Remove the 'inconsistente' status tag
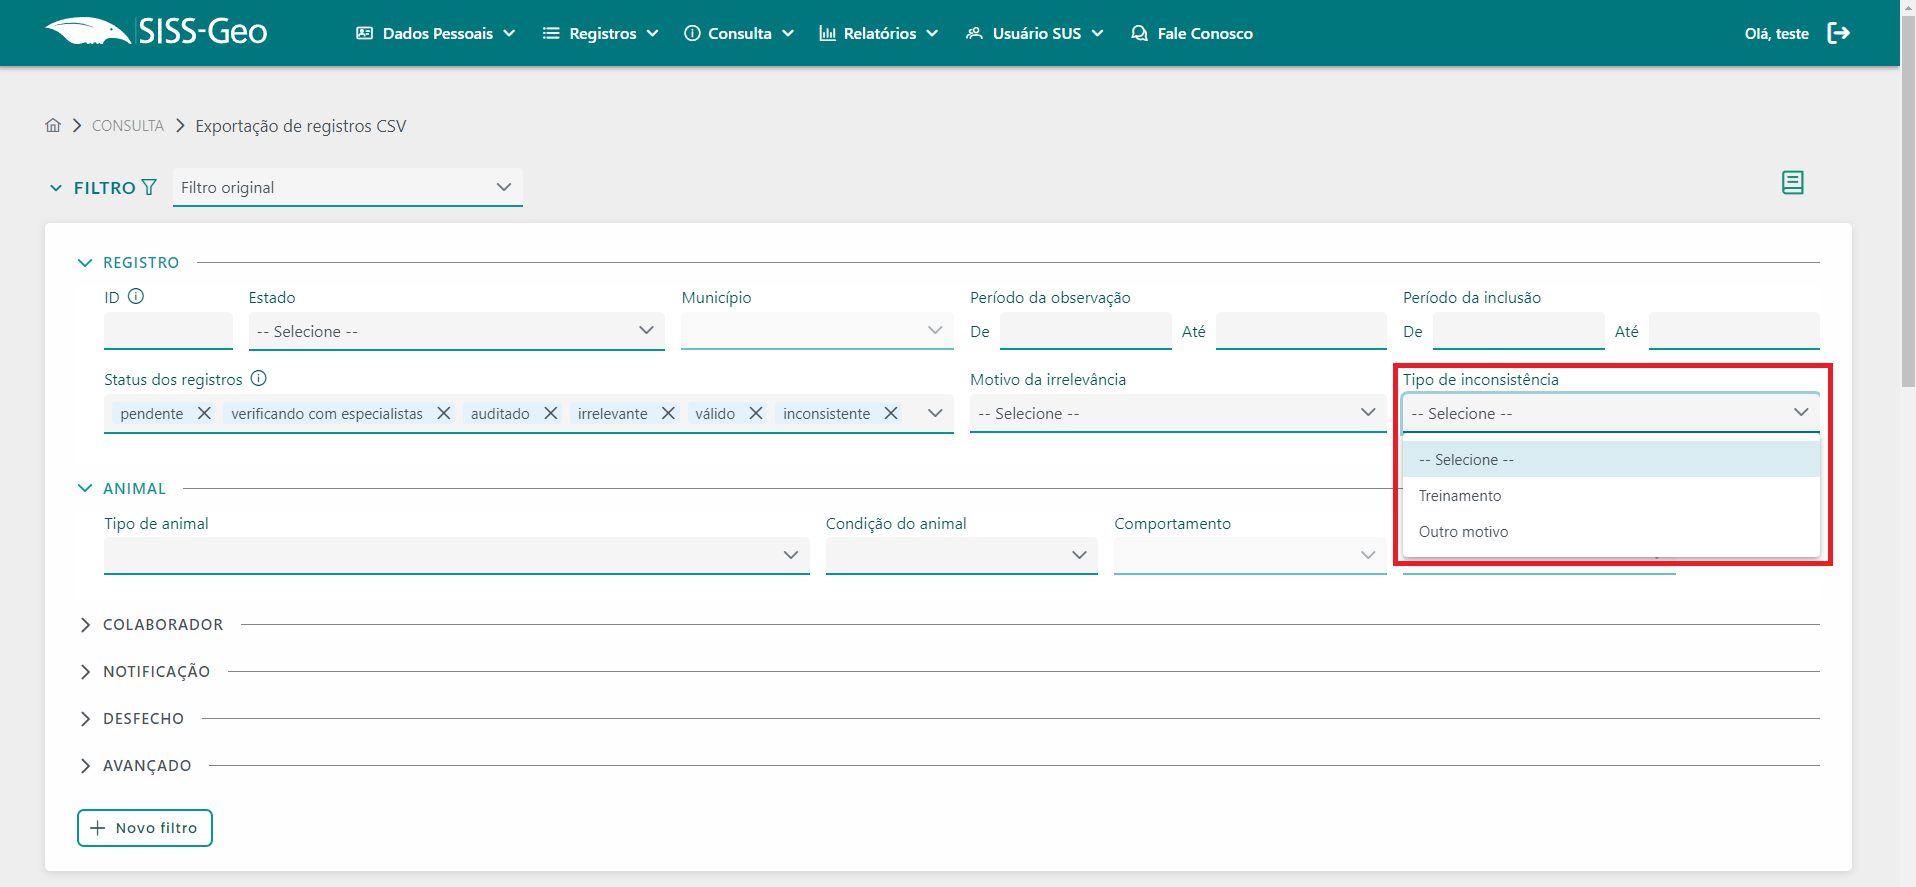The width and height of the screenshot is (1916, 887). [890, 413]
